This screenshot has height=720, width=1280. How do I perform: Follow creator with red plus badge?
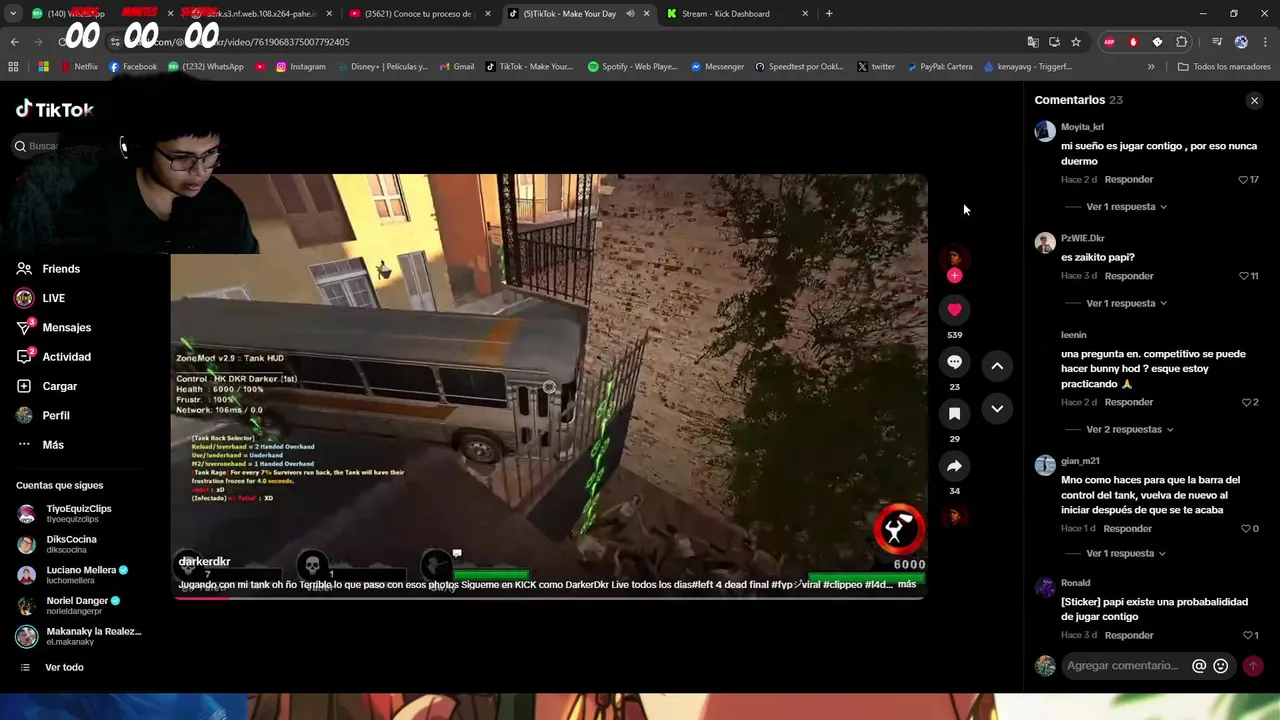click(954, 275)
